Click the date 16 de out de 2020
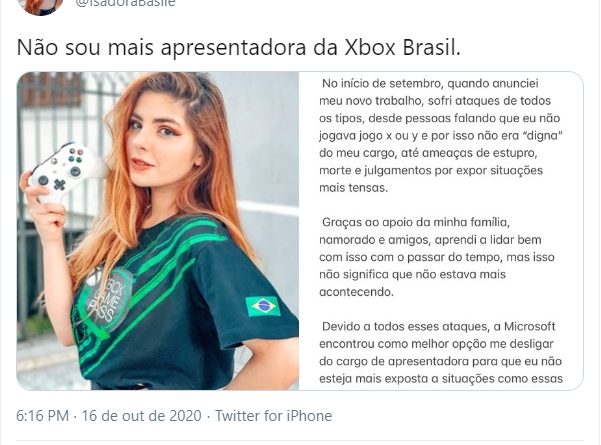 coord(141,416)
